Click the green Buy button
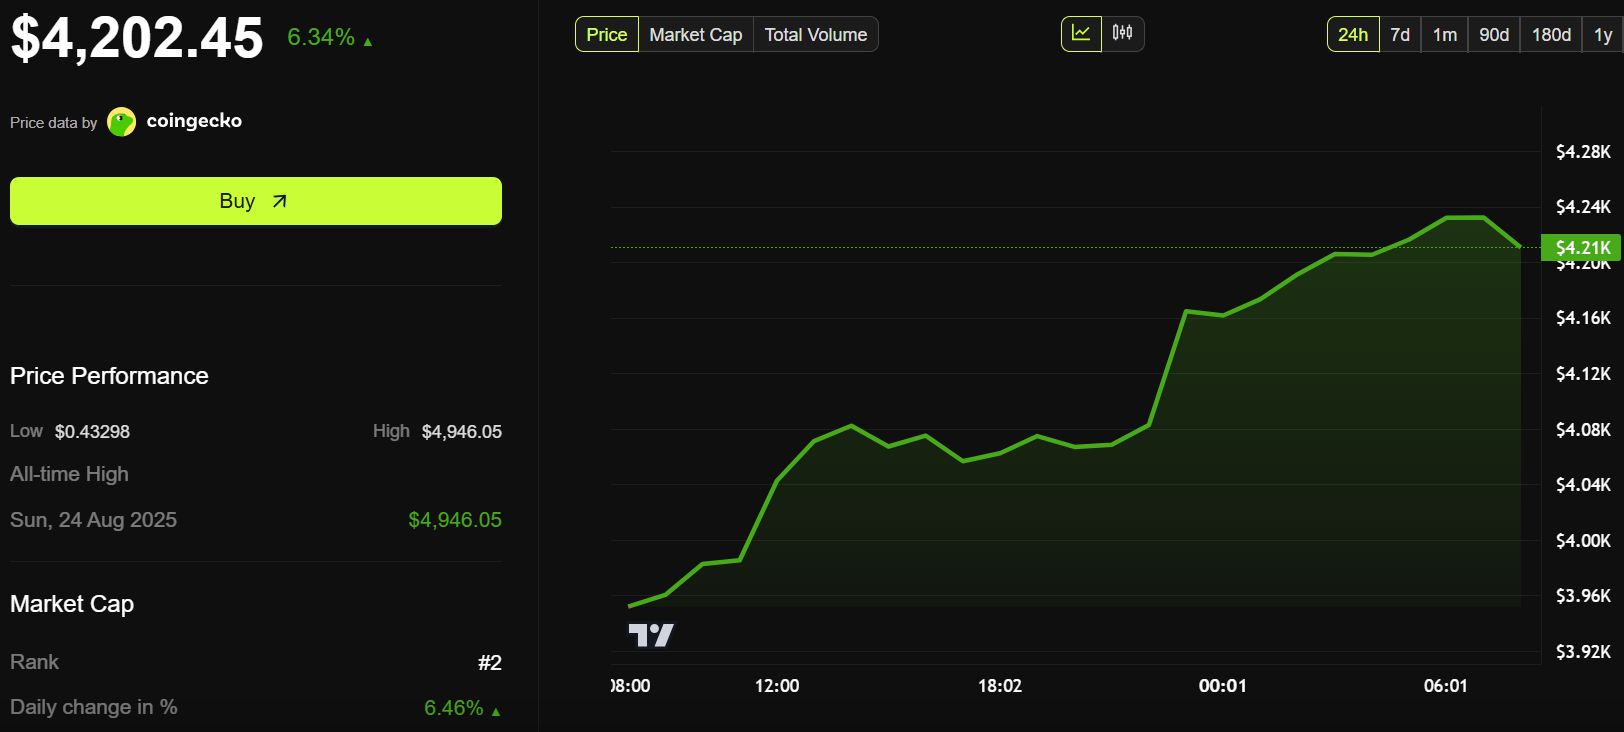Image resolution: width=1624 pixels, height=732 pixels. [x=256, y=201]
